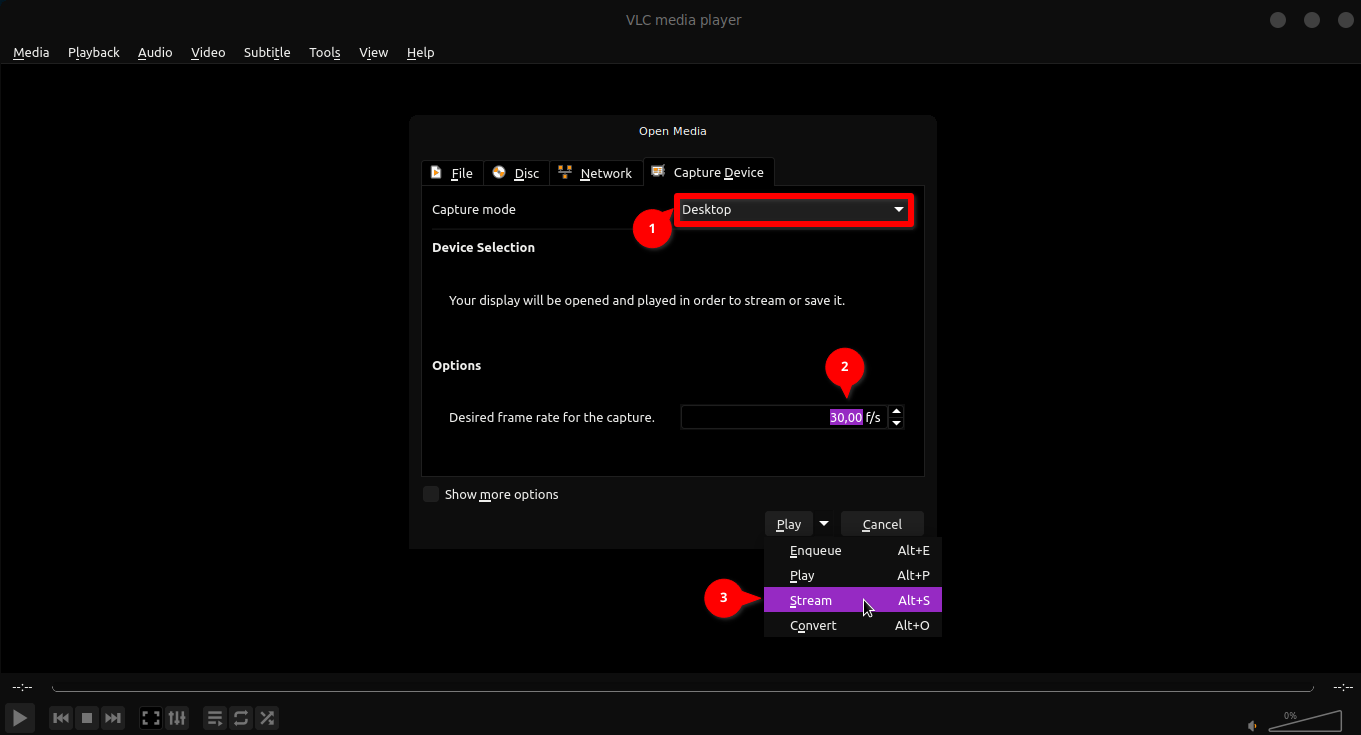The height and width of the screenshot is (735, 1361).
Task: Select Convert in the Play dropdown menu
Action: point(813,626)
